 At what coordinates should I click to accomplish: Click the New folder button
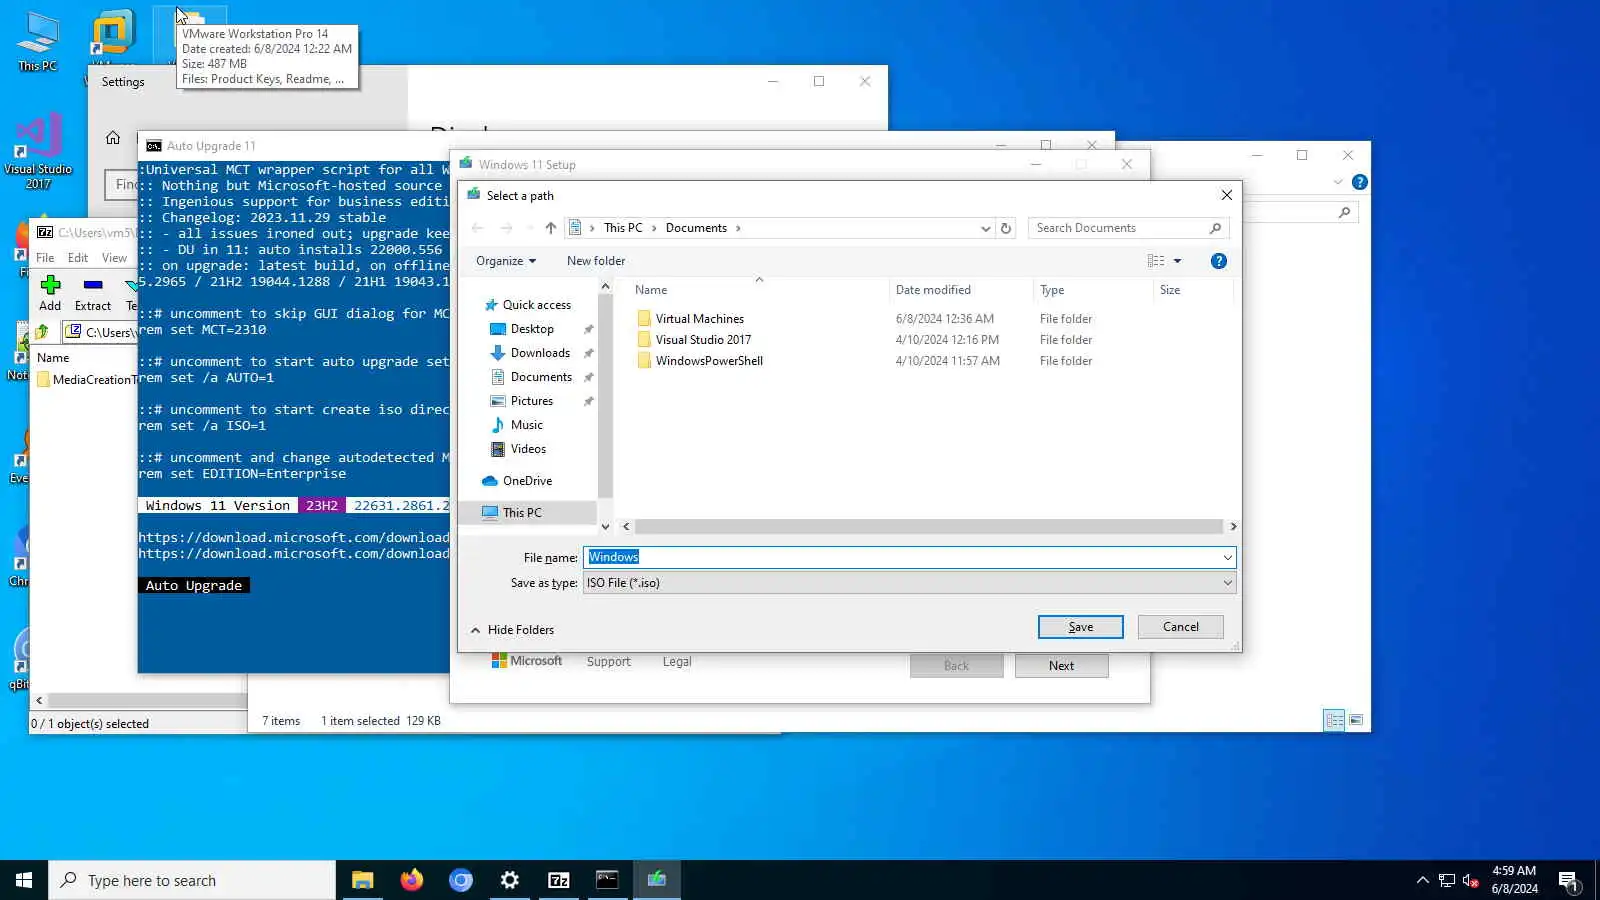[596, 261]
